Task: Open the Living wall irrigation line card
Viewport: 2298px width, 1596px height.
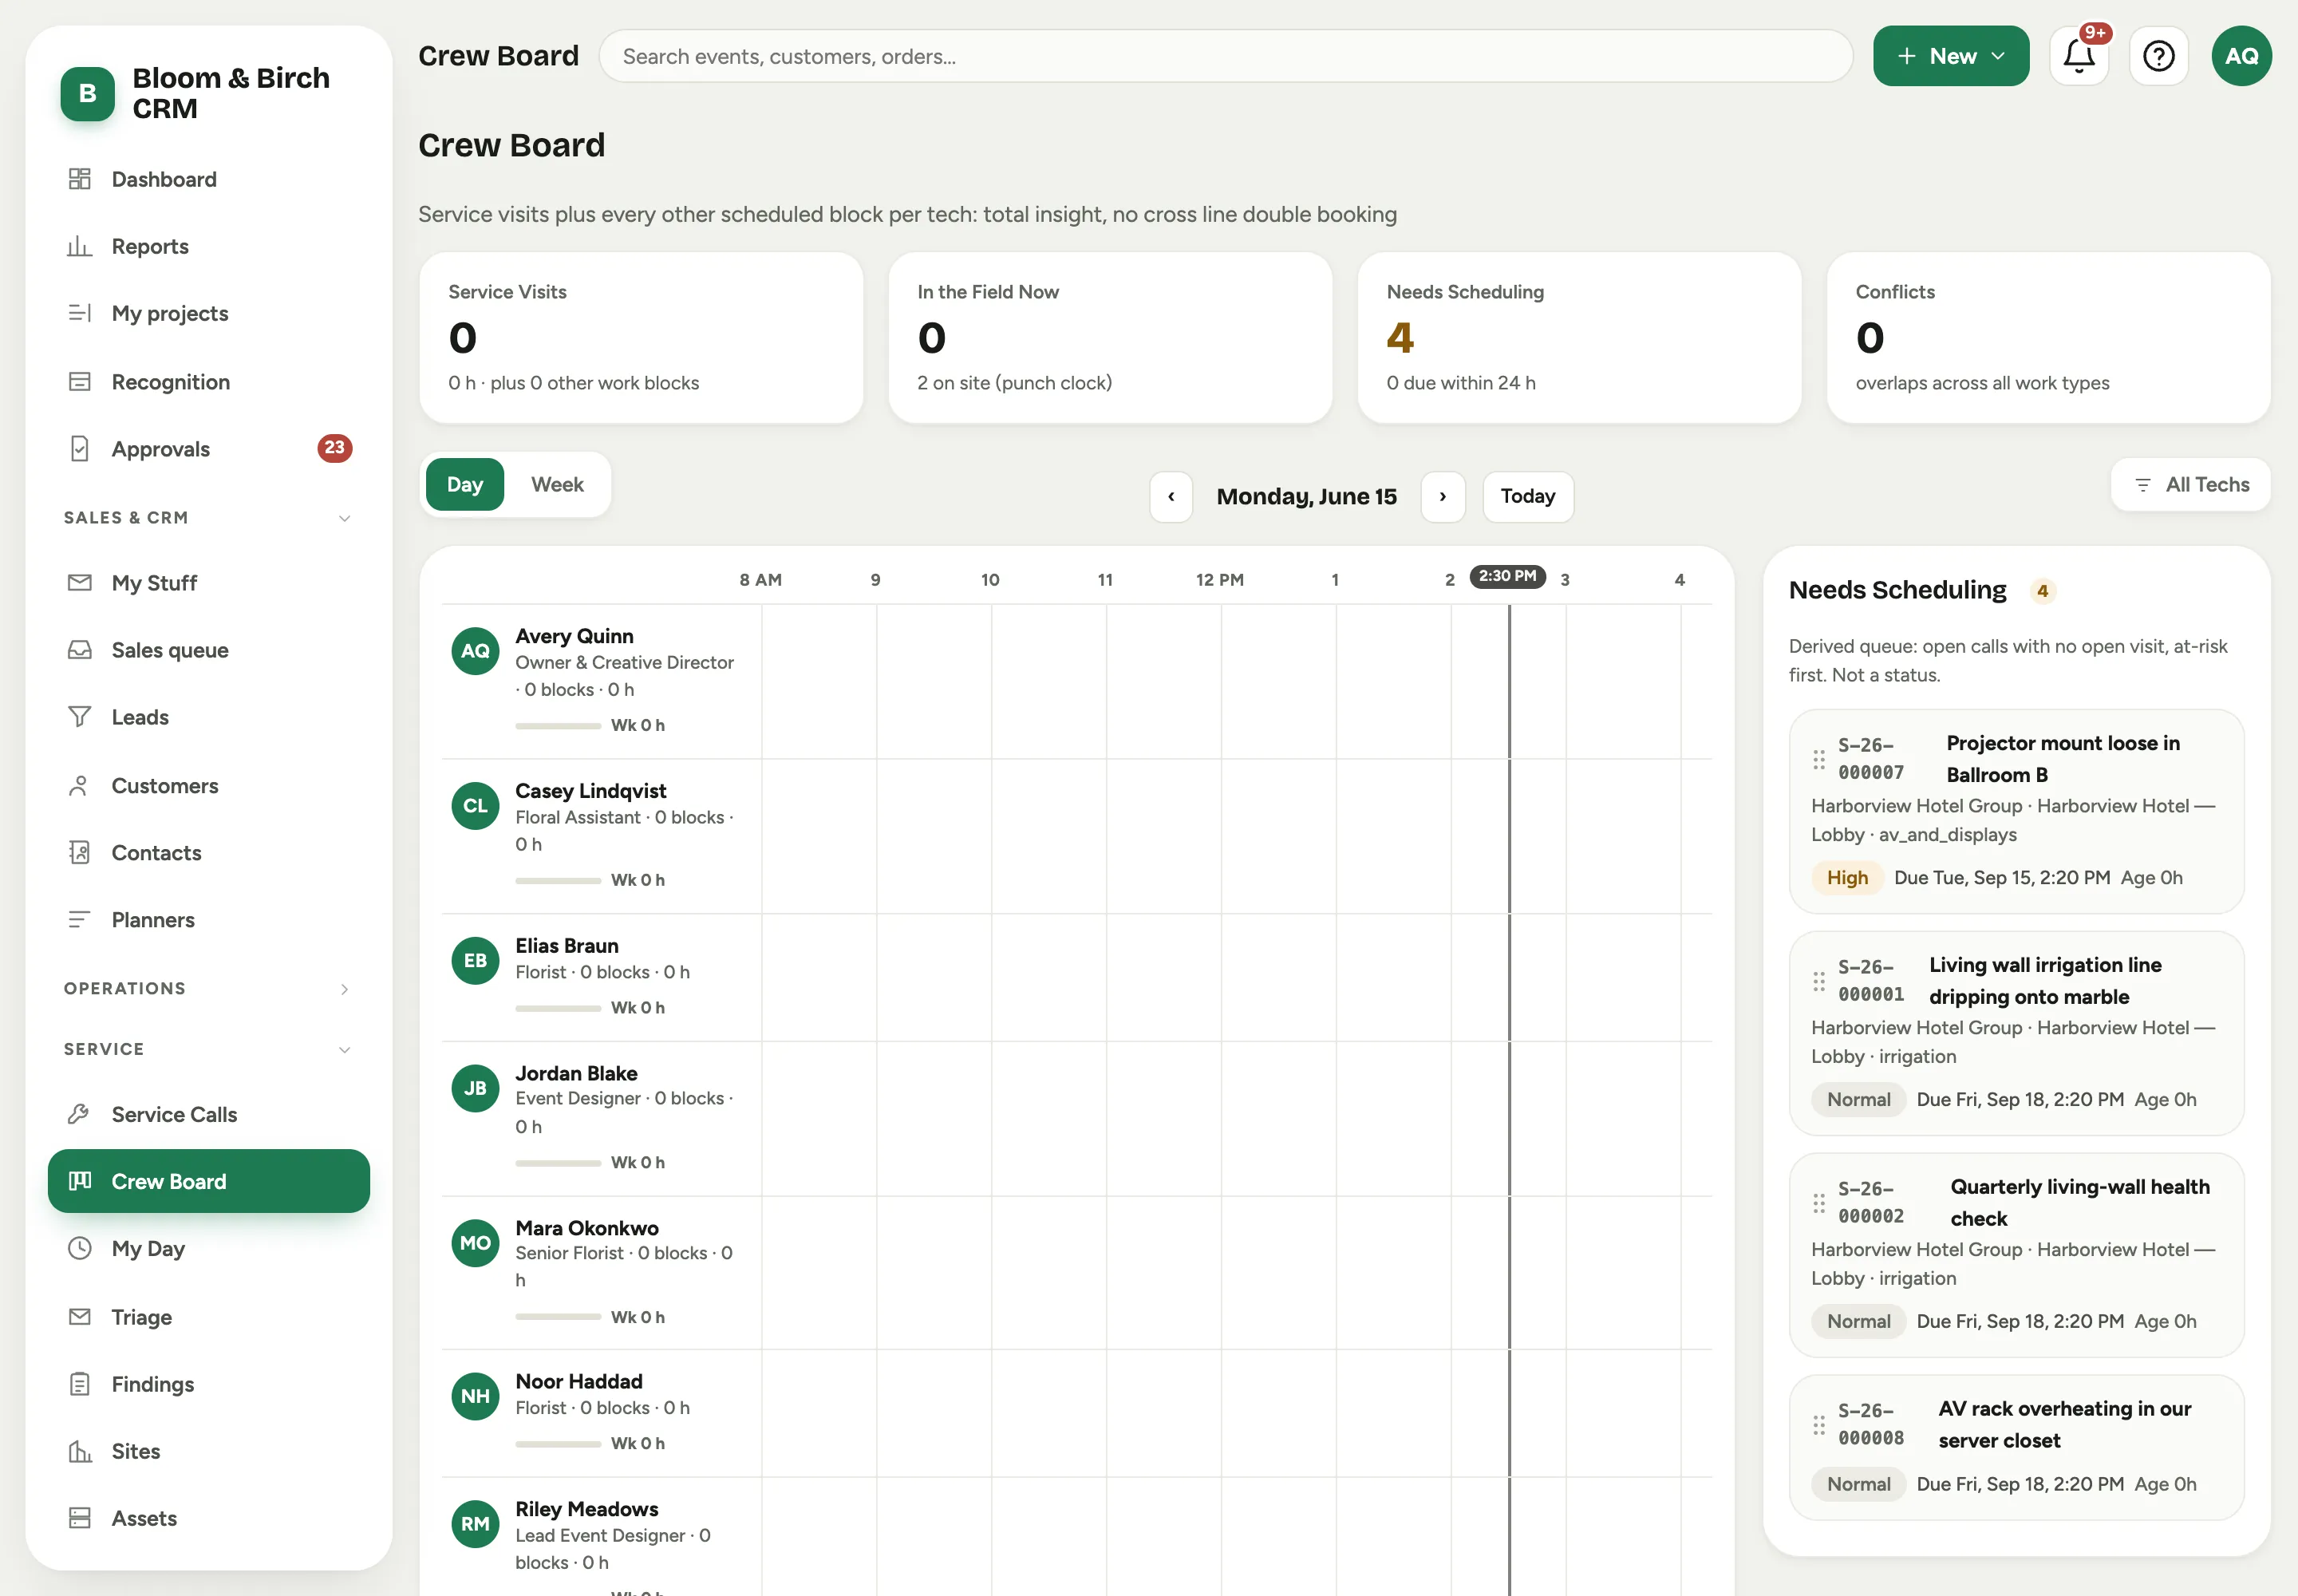Action: 2016,1033
